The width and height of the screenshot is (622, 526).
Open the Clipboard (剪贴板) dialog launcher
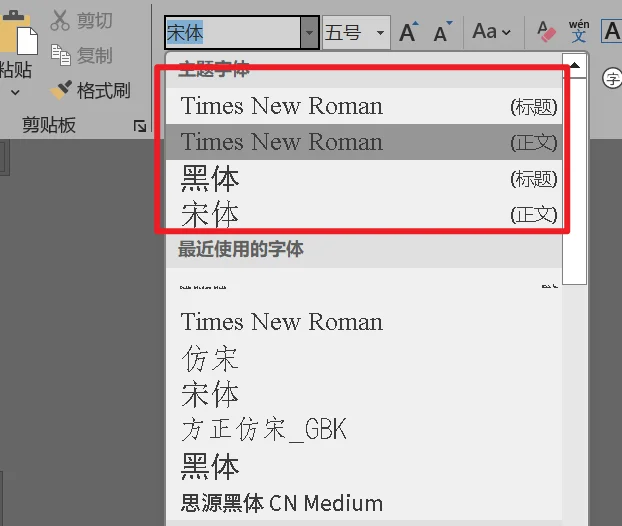tap(140, 126)
